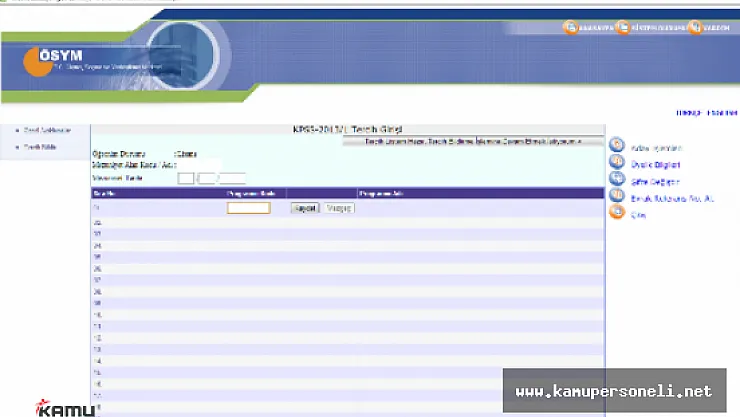This screenshot has height=417, width=740.
Task: Click the first Mezuniyet Tarihi date box
Action: pos(186,178)
